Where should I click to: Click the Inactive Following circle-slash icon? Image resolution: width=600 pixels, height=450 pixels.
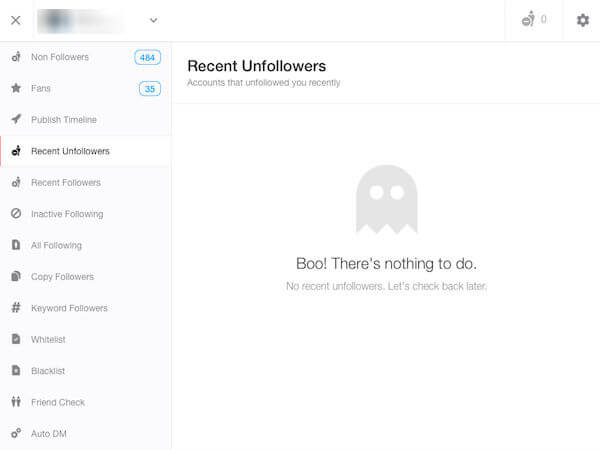coord(16,214)
